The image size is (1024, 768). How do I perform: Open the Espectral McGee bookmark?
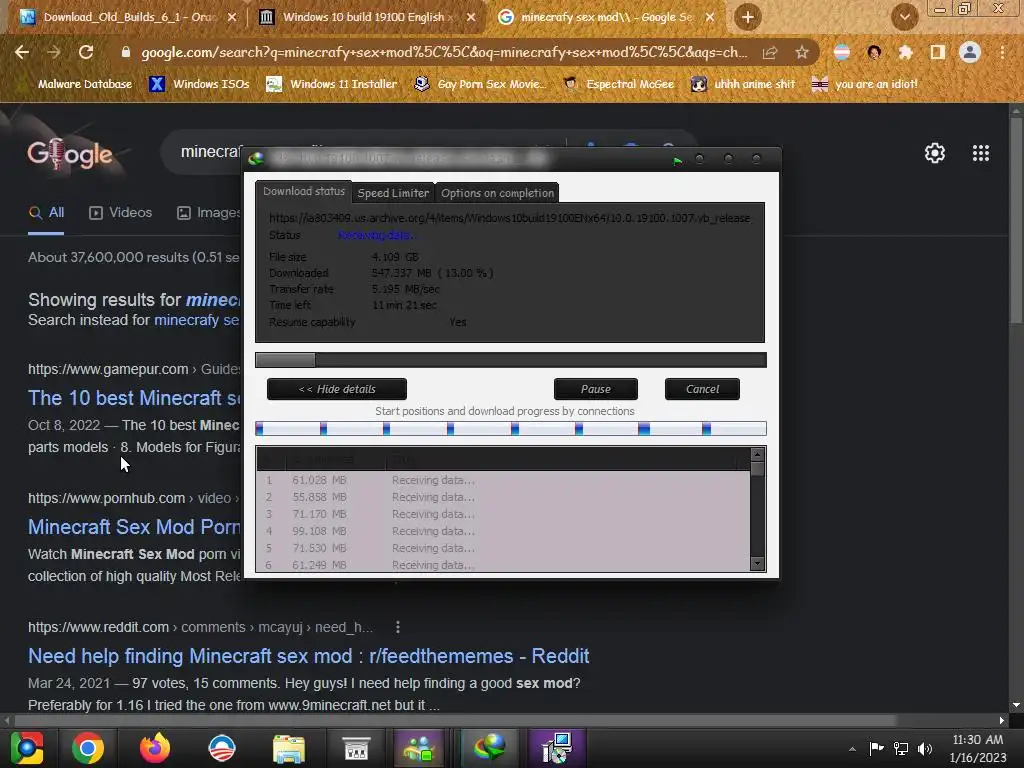618,84
